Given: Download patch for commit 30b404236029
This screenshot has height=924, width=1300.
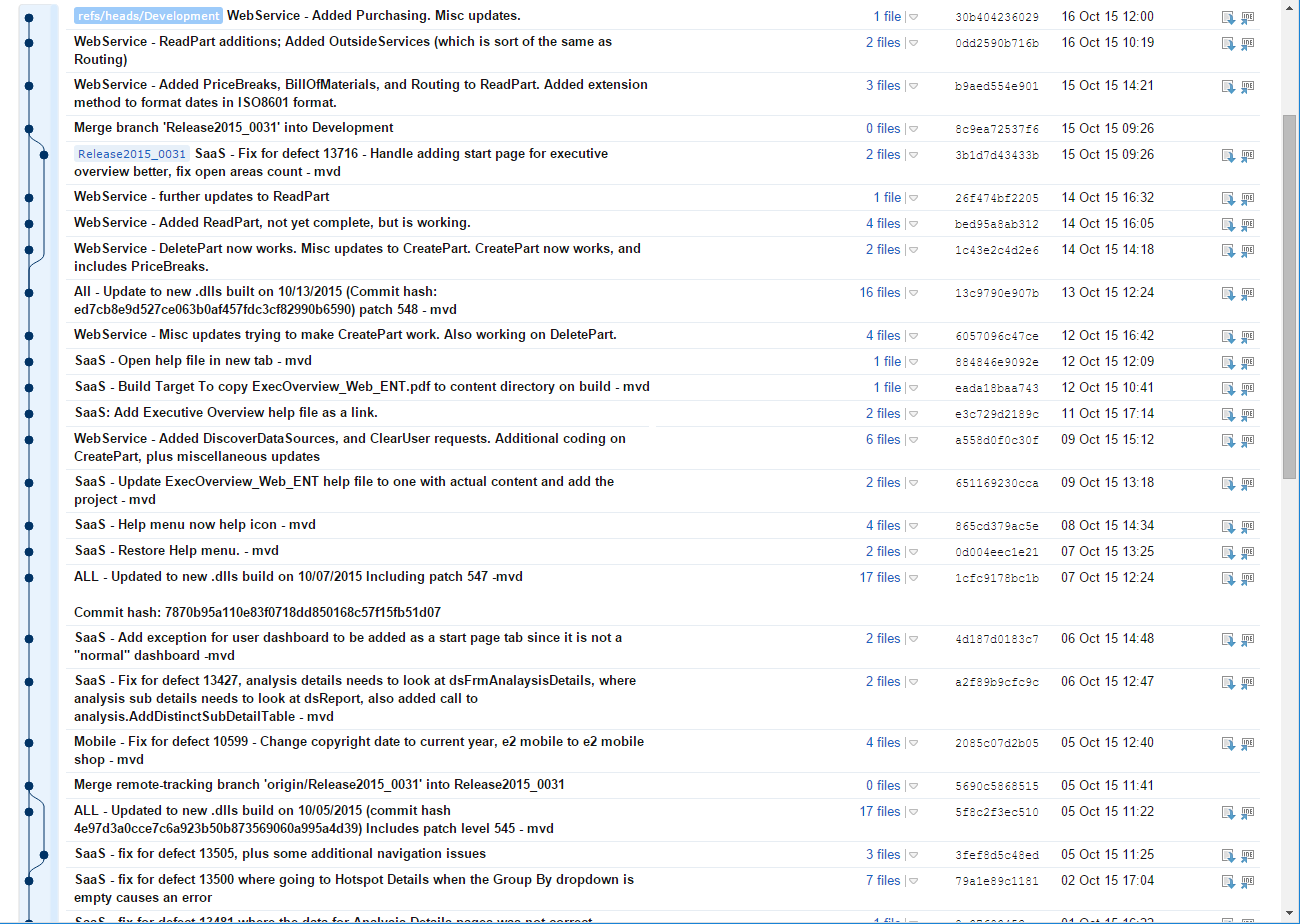Looking at the screenshot, I should click(x=1228, y=18).
